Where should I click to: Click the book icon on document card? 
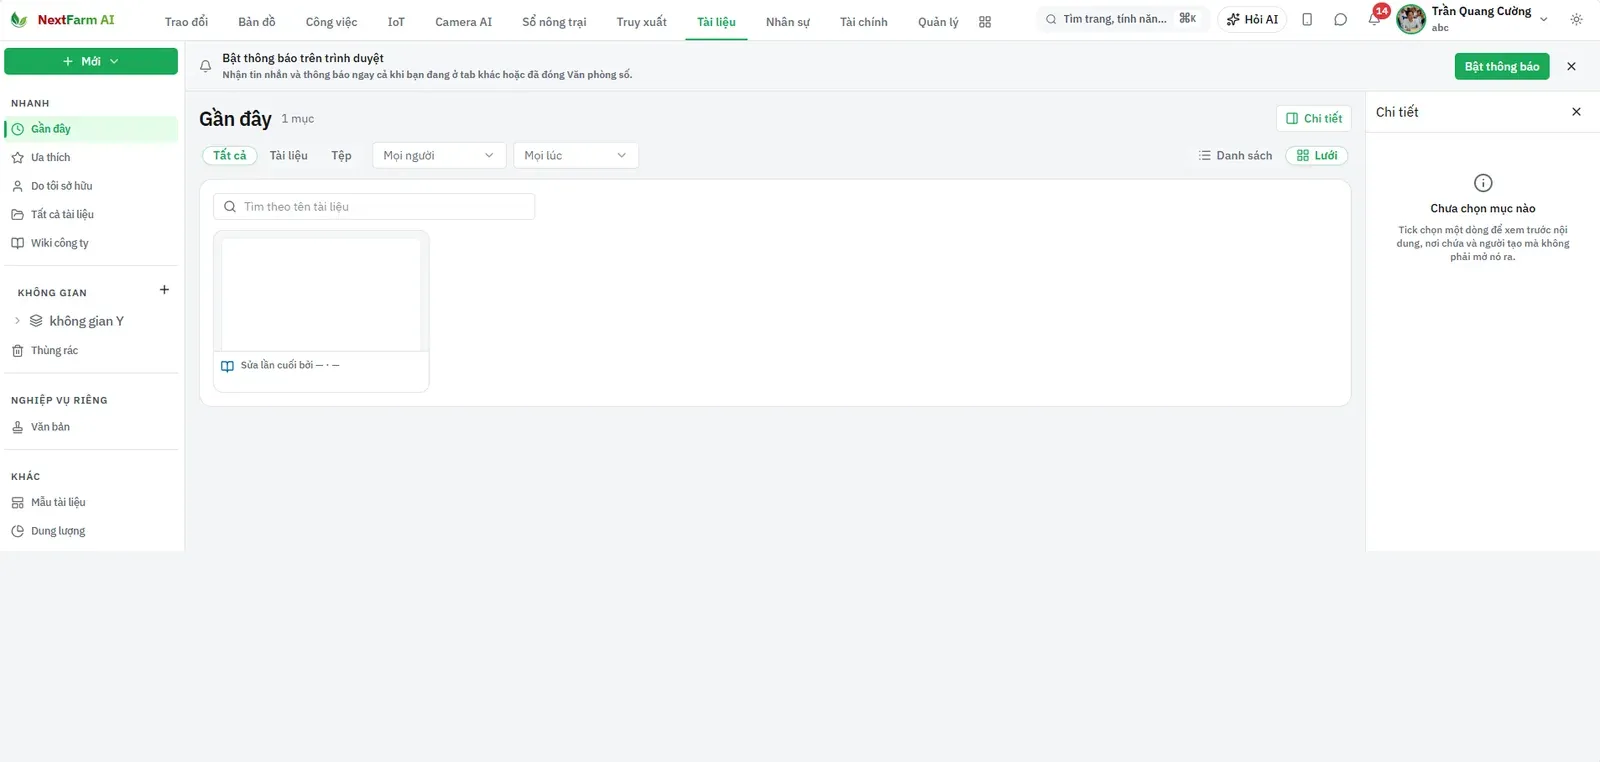click(227, 366)
